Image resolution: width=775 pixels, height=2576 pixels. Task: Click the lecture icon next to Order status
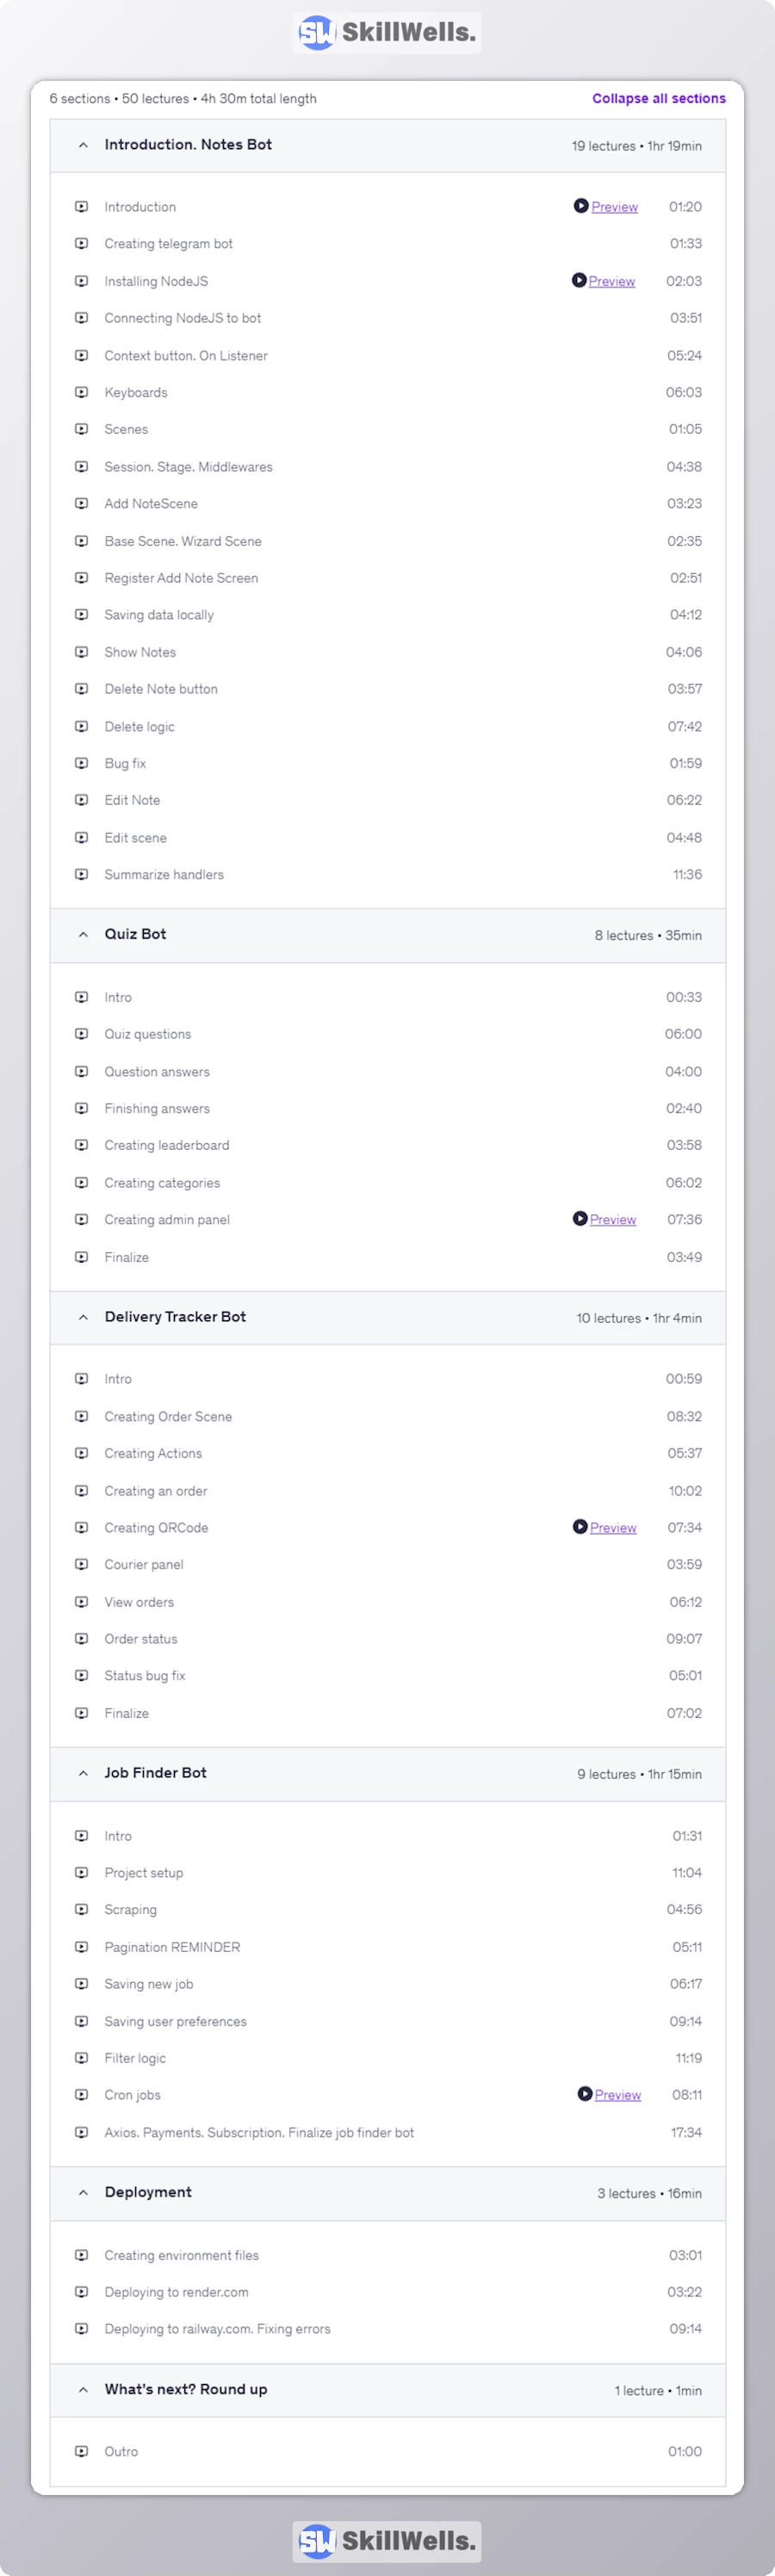[82, 1638]
